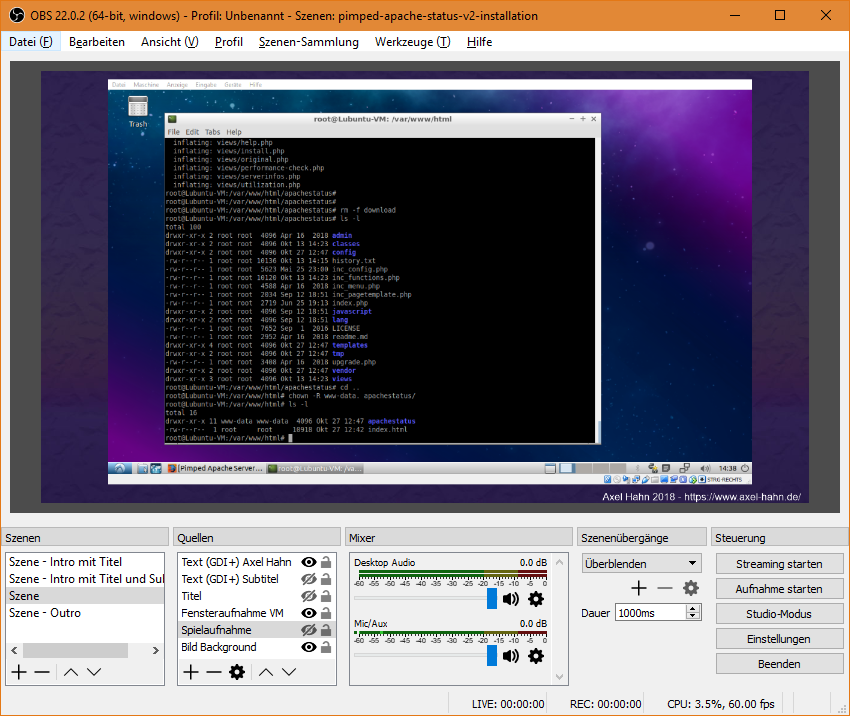Select the scene named 'Szene'
This screenshot has height=716, width=850.
85,596
